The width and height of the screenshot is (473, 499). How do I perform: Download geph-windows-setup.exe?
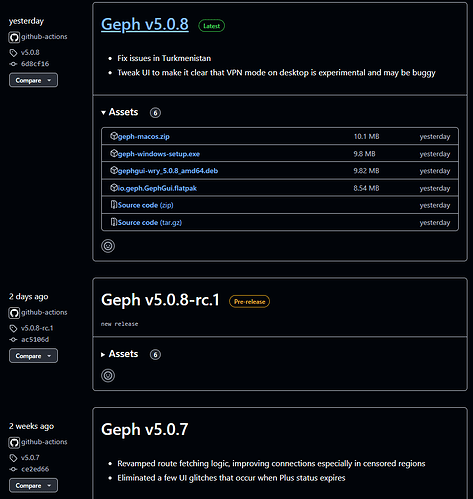click(159, 154)
